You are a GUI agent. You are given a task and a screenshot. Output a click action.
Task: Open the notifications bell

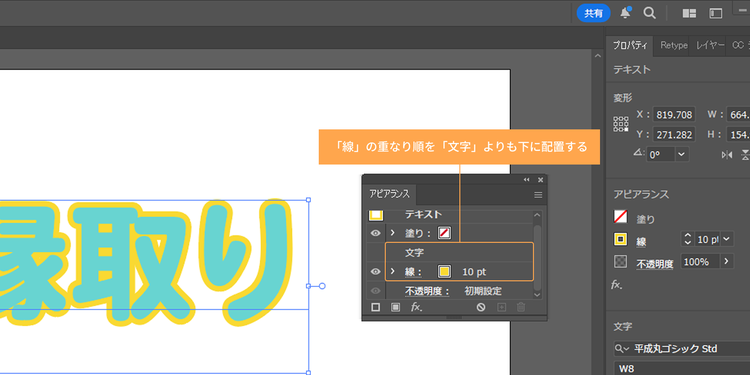pyautogui.click(x=626, y=13)
